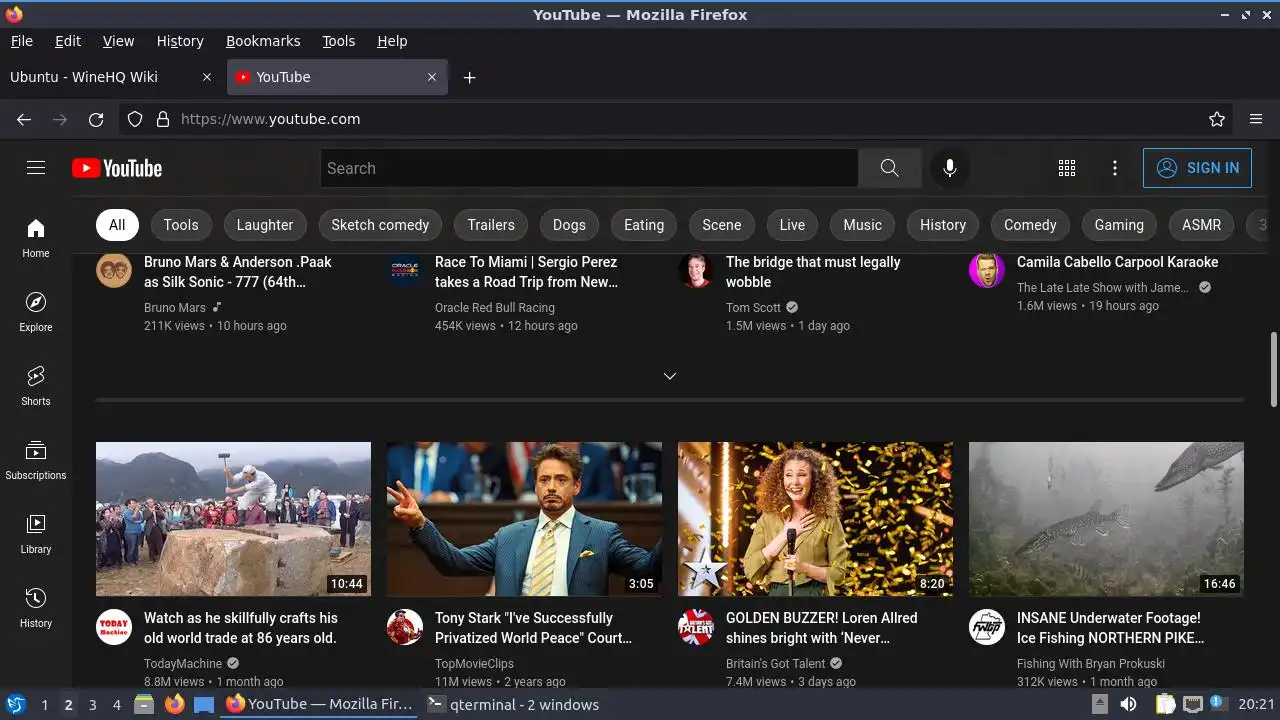Screen dimensions: 1280x720
Task: Click Firefox back arrow
Action: 24,119
